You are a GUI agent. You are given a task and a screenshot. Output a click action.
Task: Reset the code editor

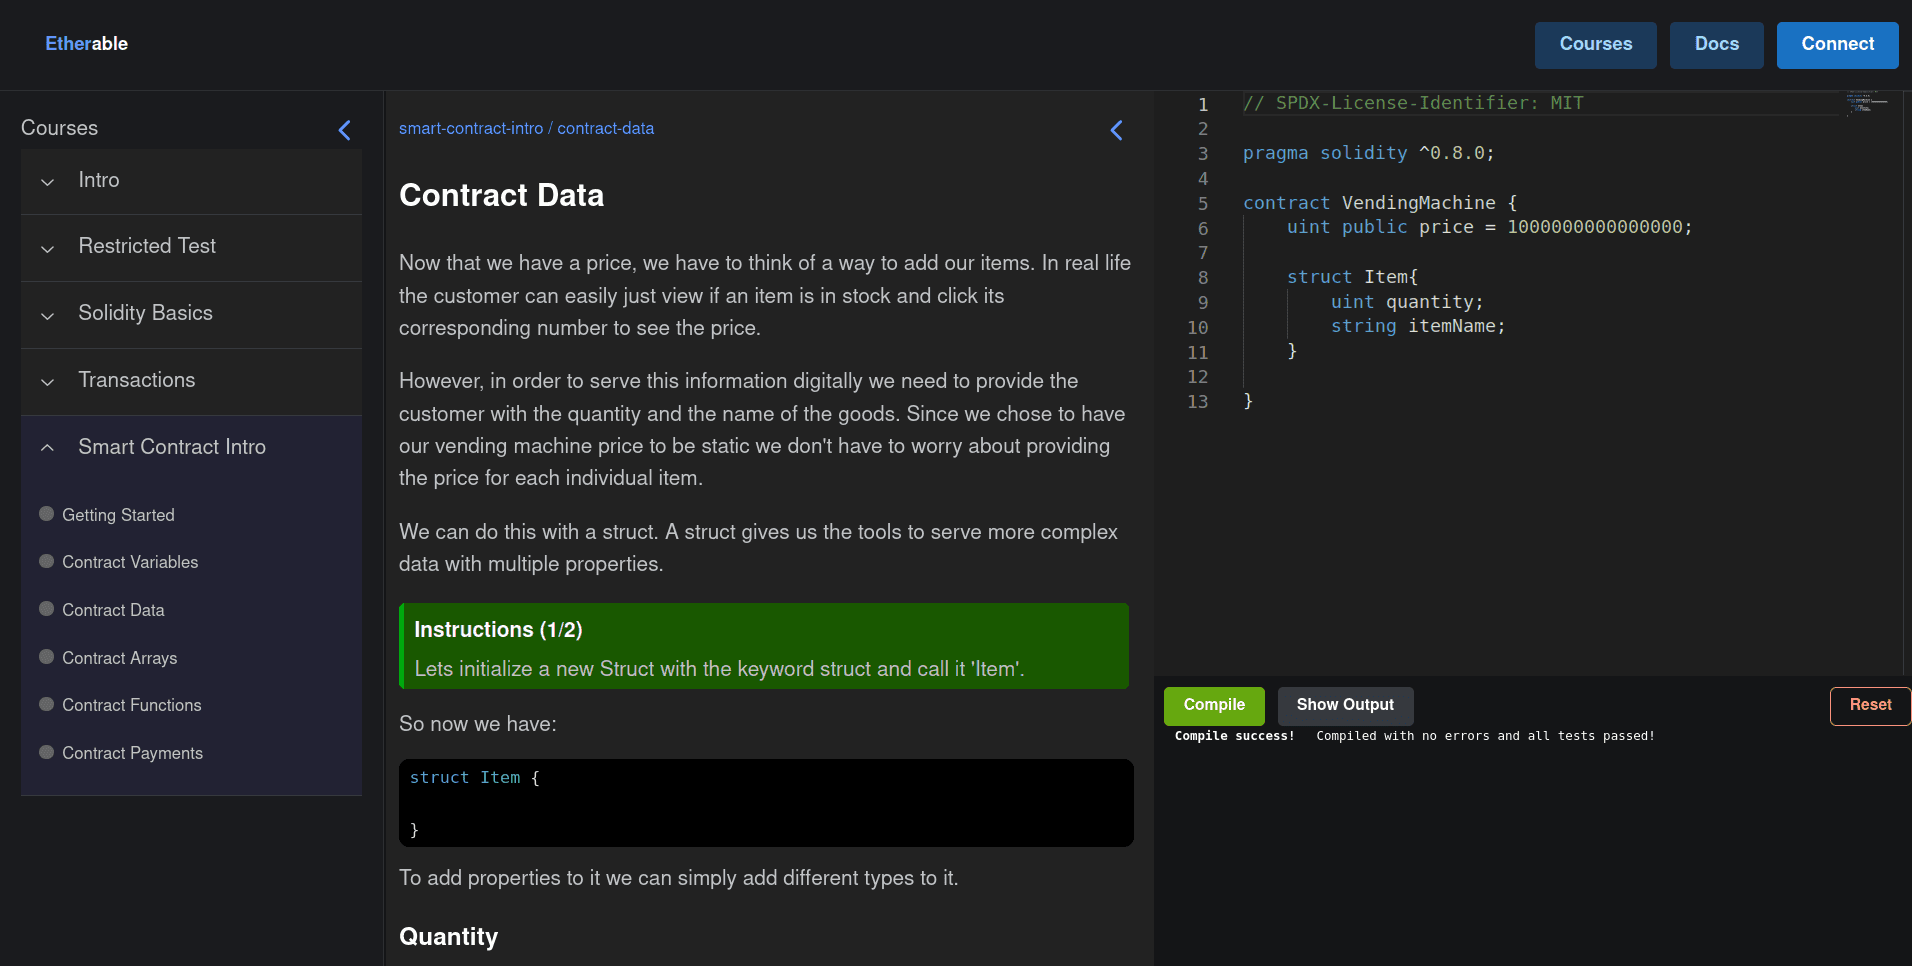[x=1869, y=705]
